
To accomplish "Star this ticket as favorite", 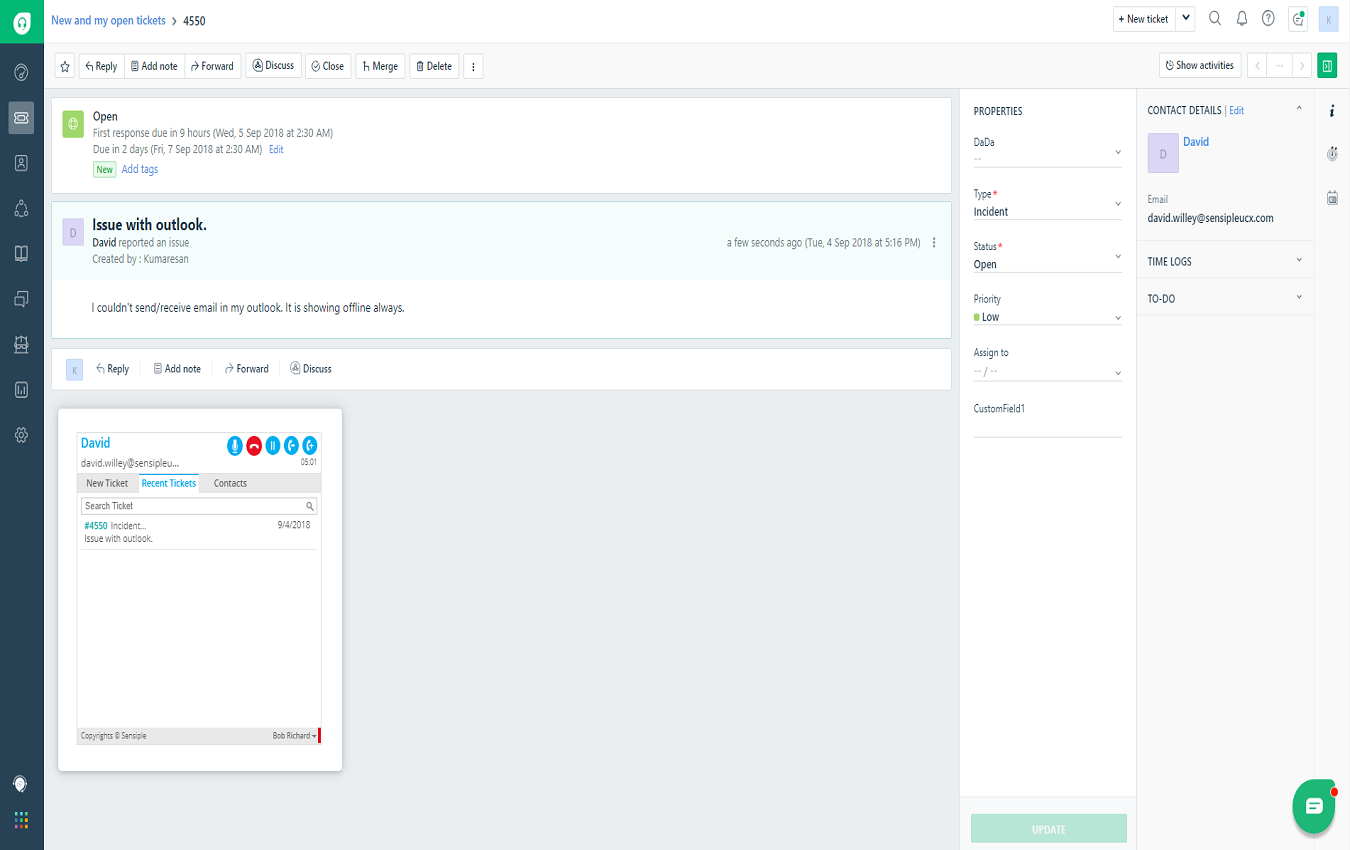I will tap(64, 65).
